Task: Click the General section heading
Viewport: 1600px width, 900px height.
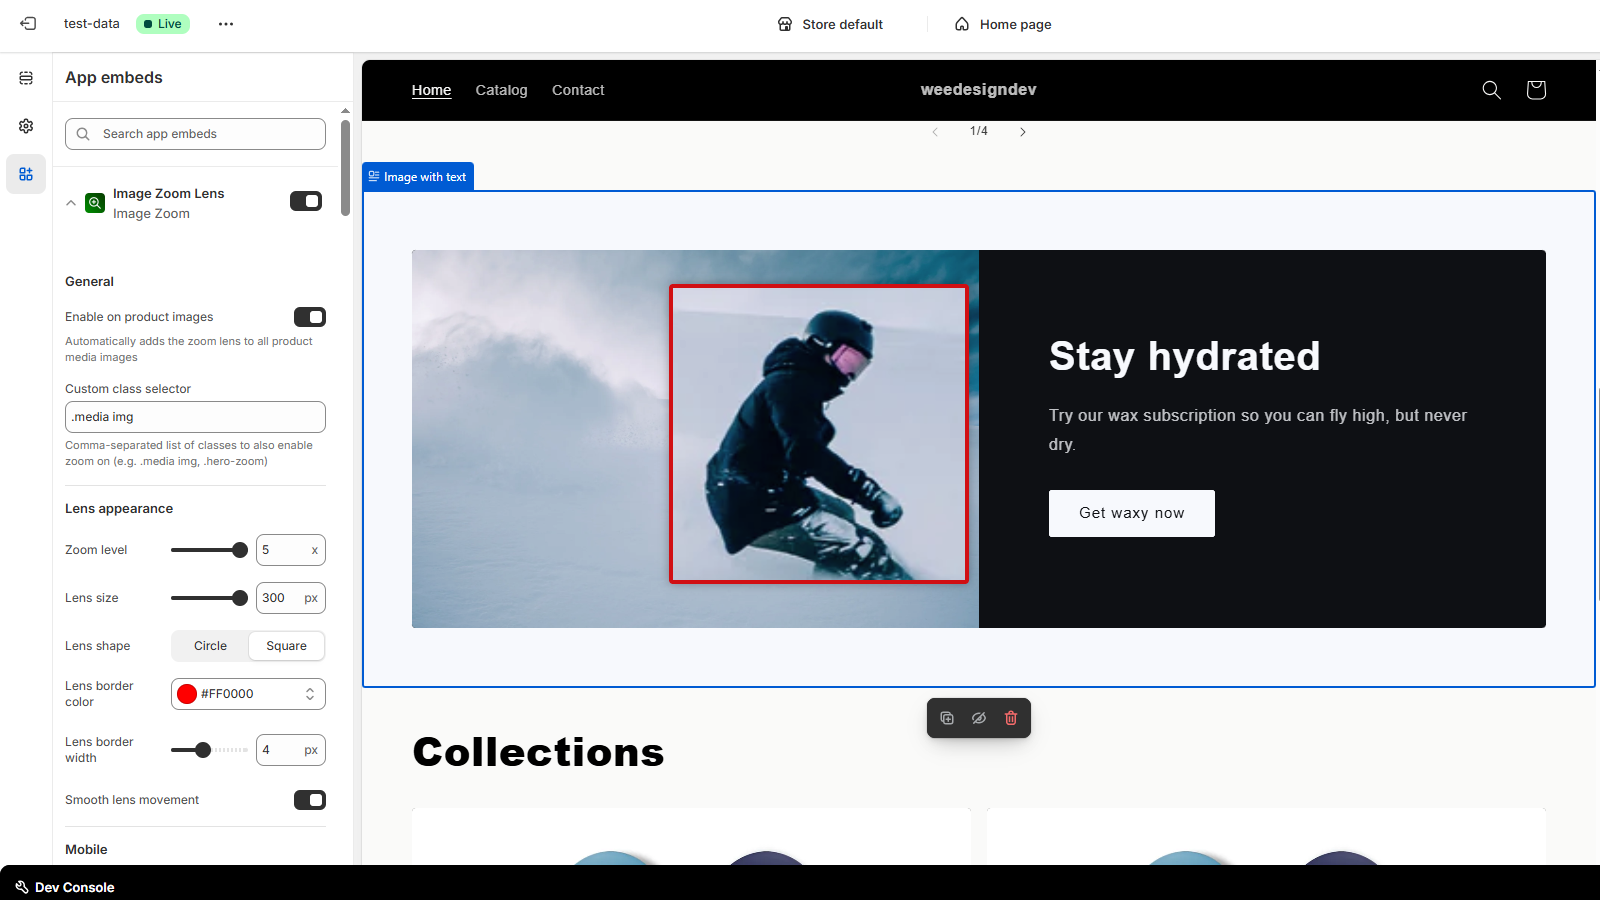Action: tap(89, 282)
